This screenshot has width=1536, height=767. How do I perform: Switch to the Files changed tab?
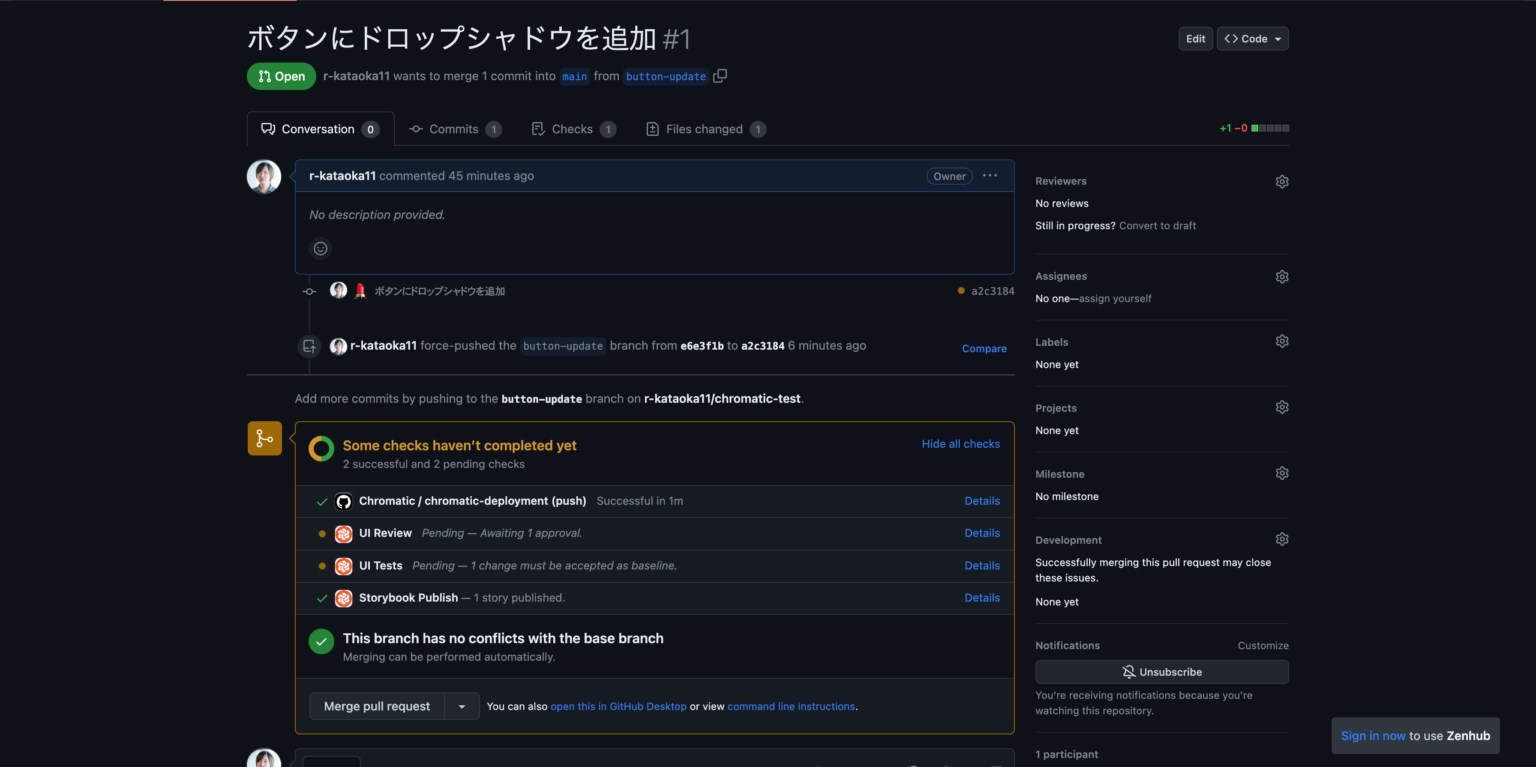(705, 128)
